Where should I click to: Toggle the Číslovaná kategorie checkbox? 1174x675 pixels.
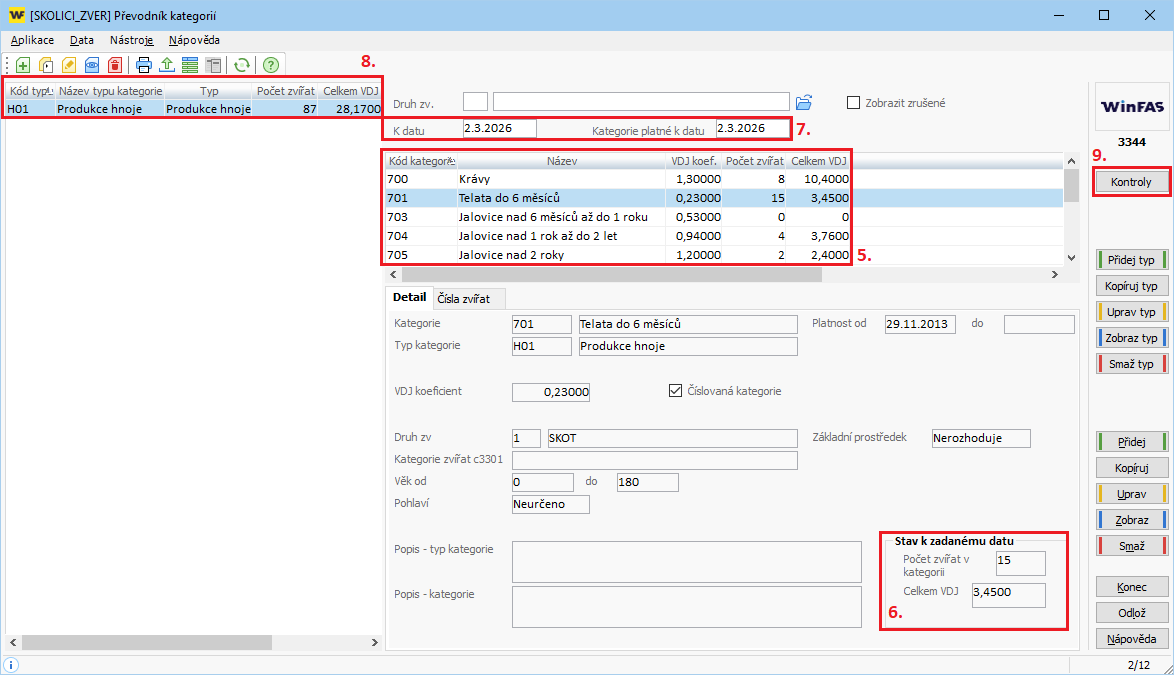tap(675, 390)
